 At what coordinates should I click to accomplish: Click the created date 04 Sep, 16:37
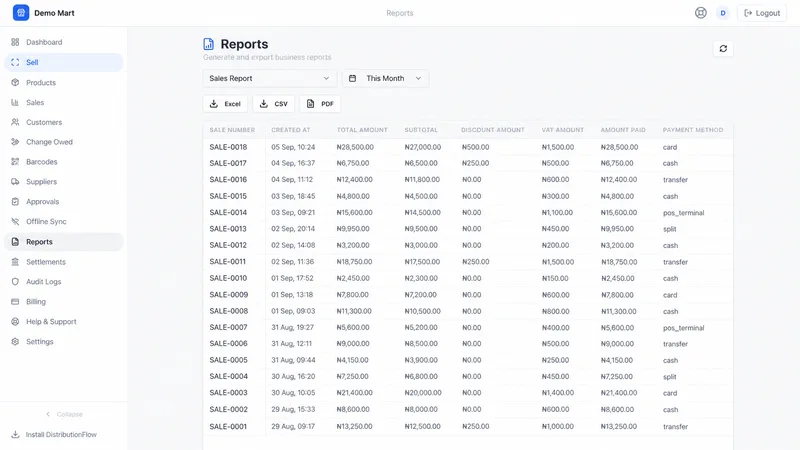pyautogui.click(x=293, y=163)
